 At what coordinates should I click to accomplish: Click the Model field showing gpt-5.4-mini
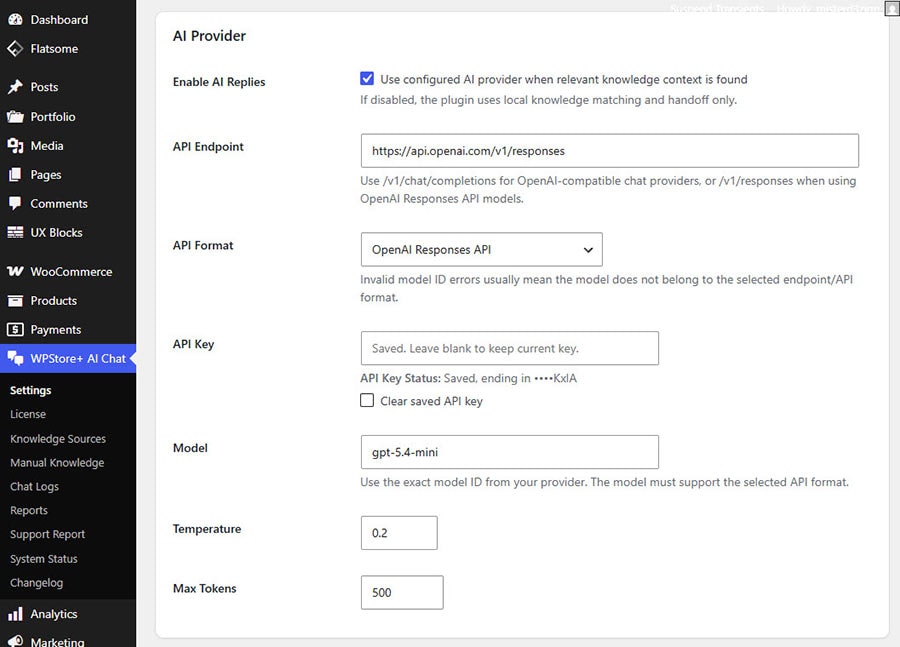coord(510,452)
